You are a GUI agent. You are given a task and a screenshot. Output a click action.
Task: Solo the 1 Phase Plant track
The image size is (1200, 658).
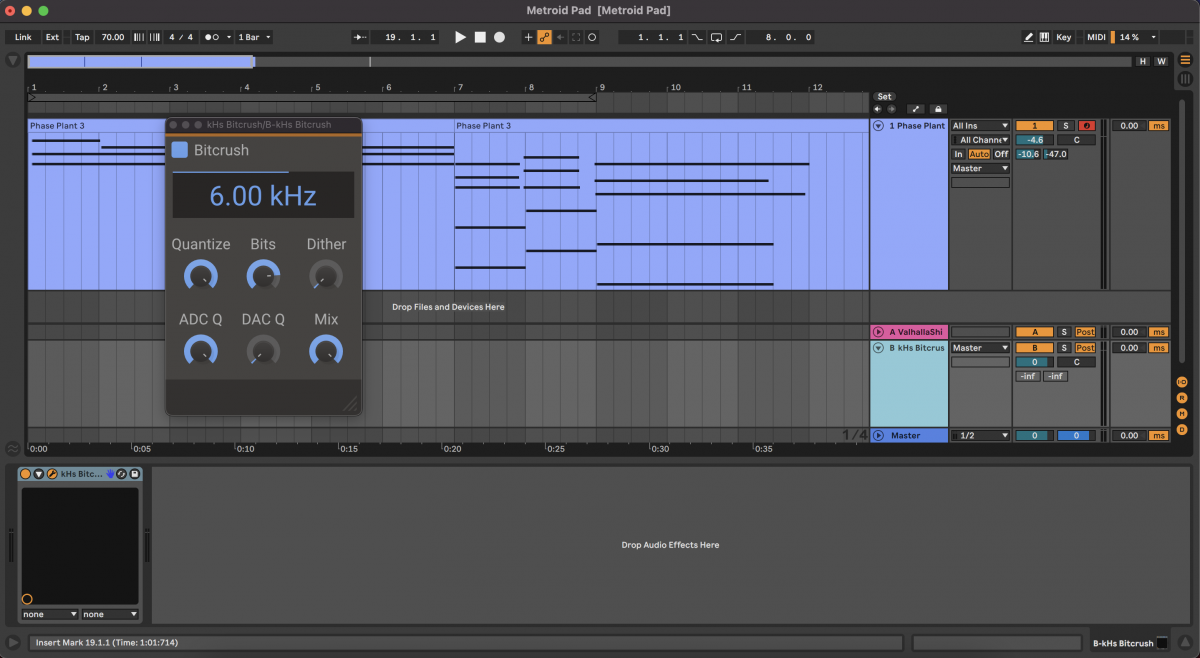(1065, 126)
